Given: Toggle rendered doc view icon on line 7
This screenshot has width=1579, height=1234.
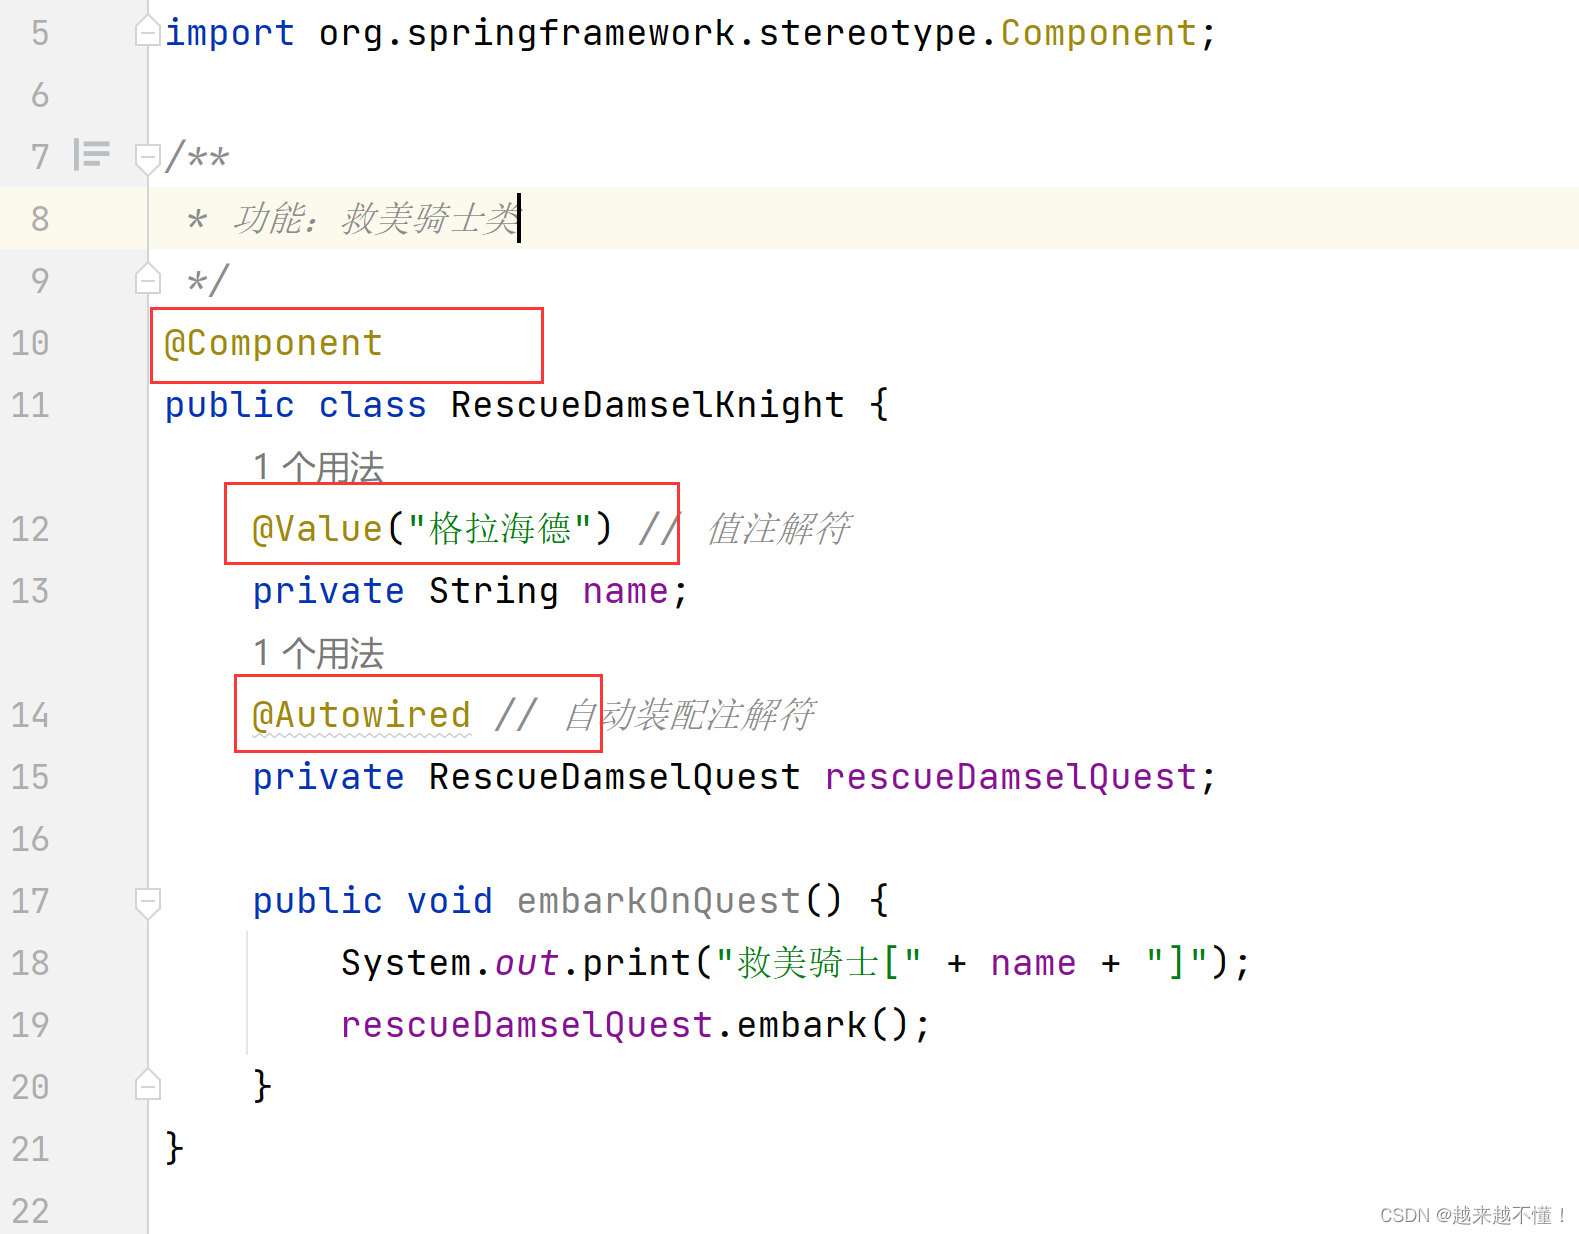Looking at the screenshot, I should point(92,155).
